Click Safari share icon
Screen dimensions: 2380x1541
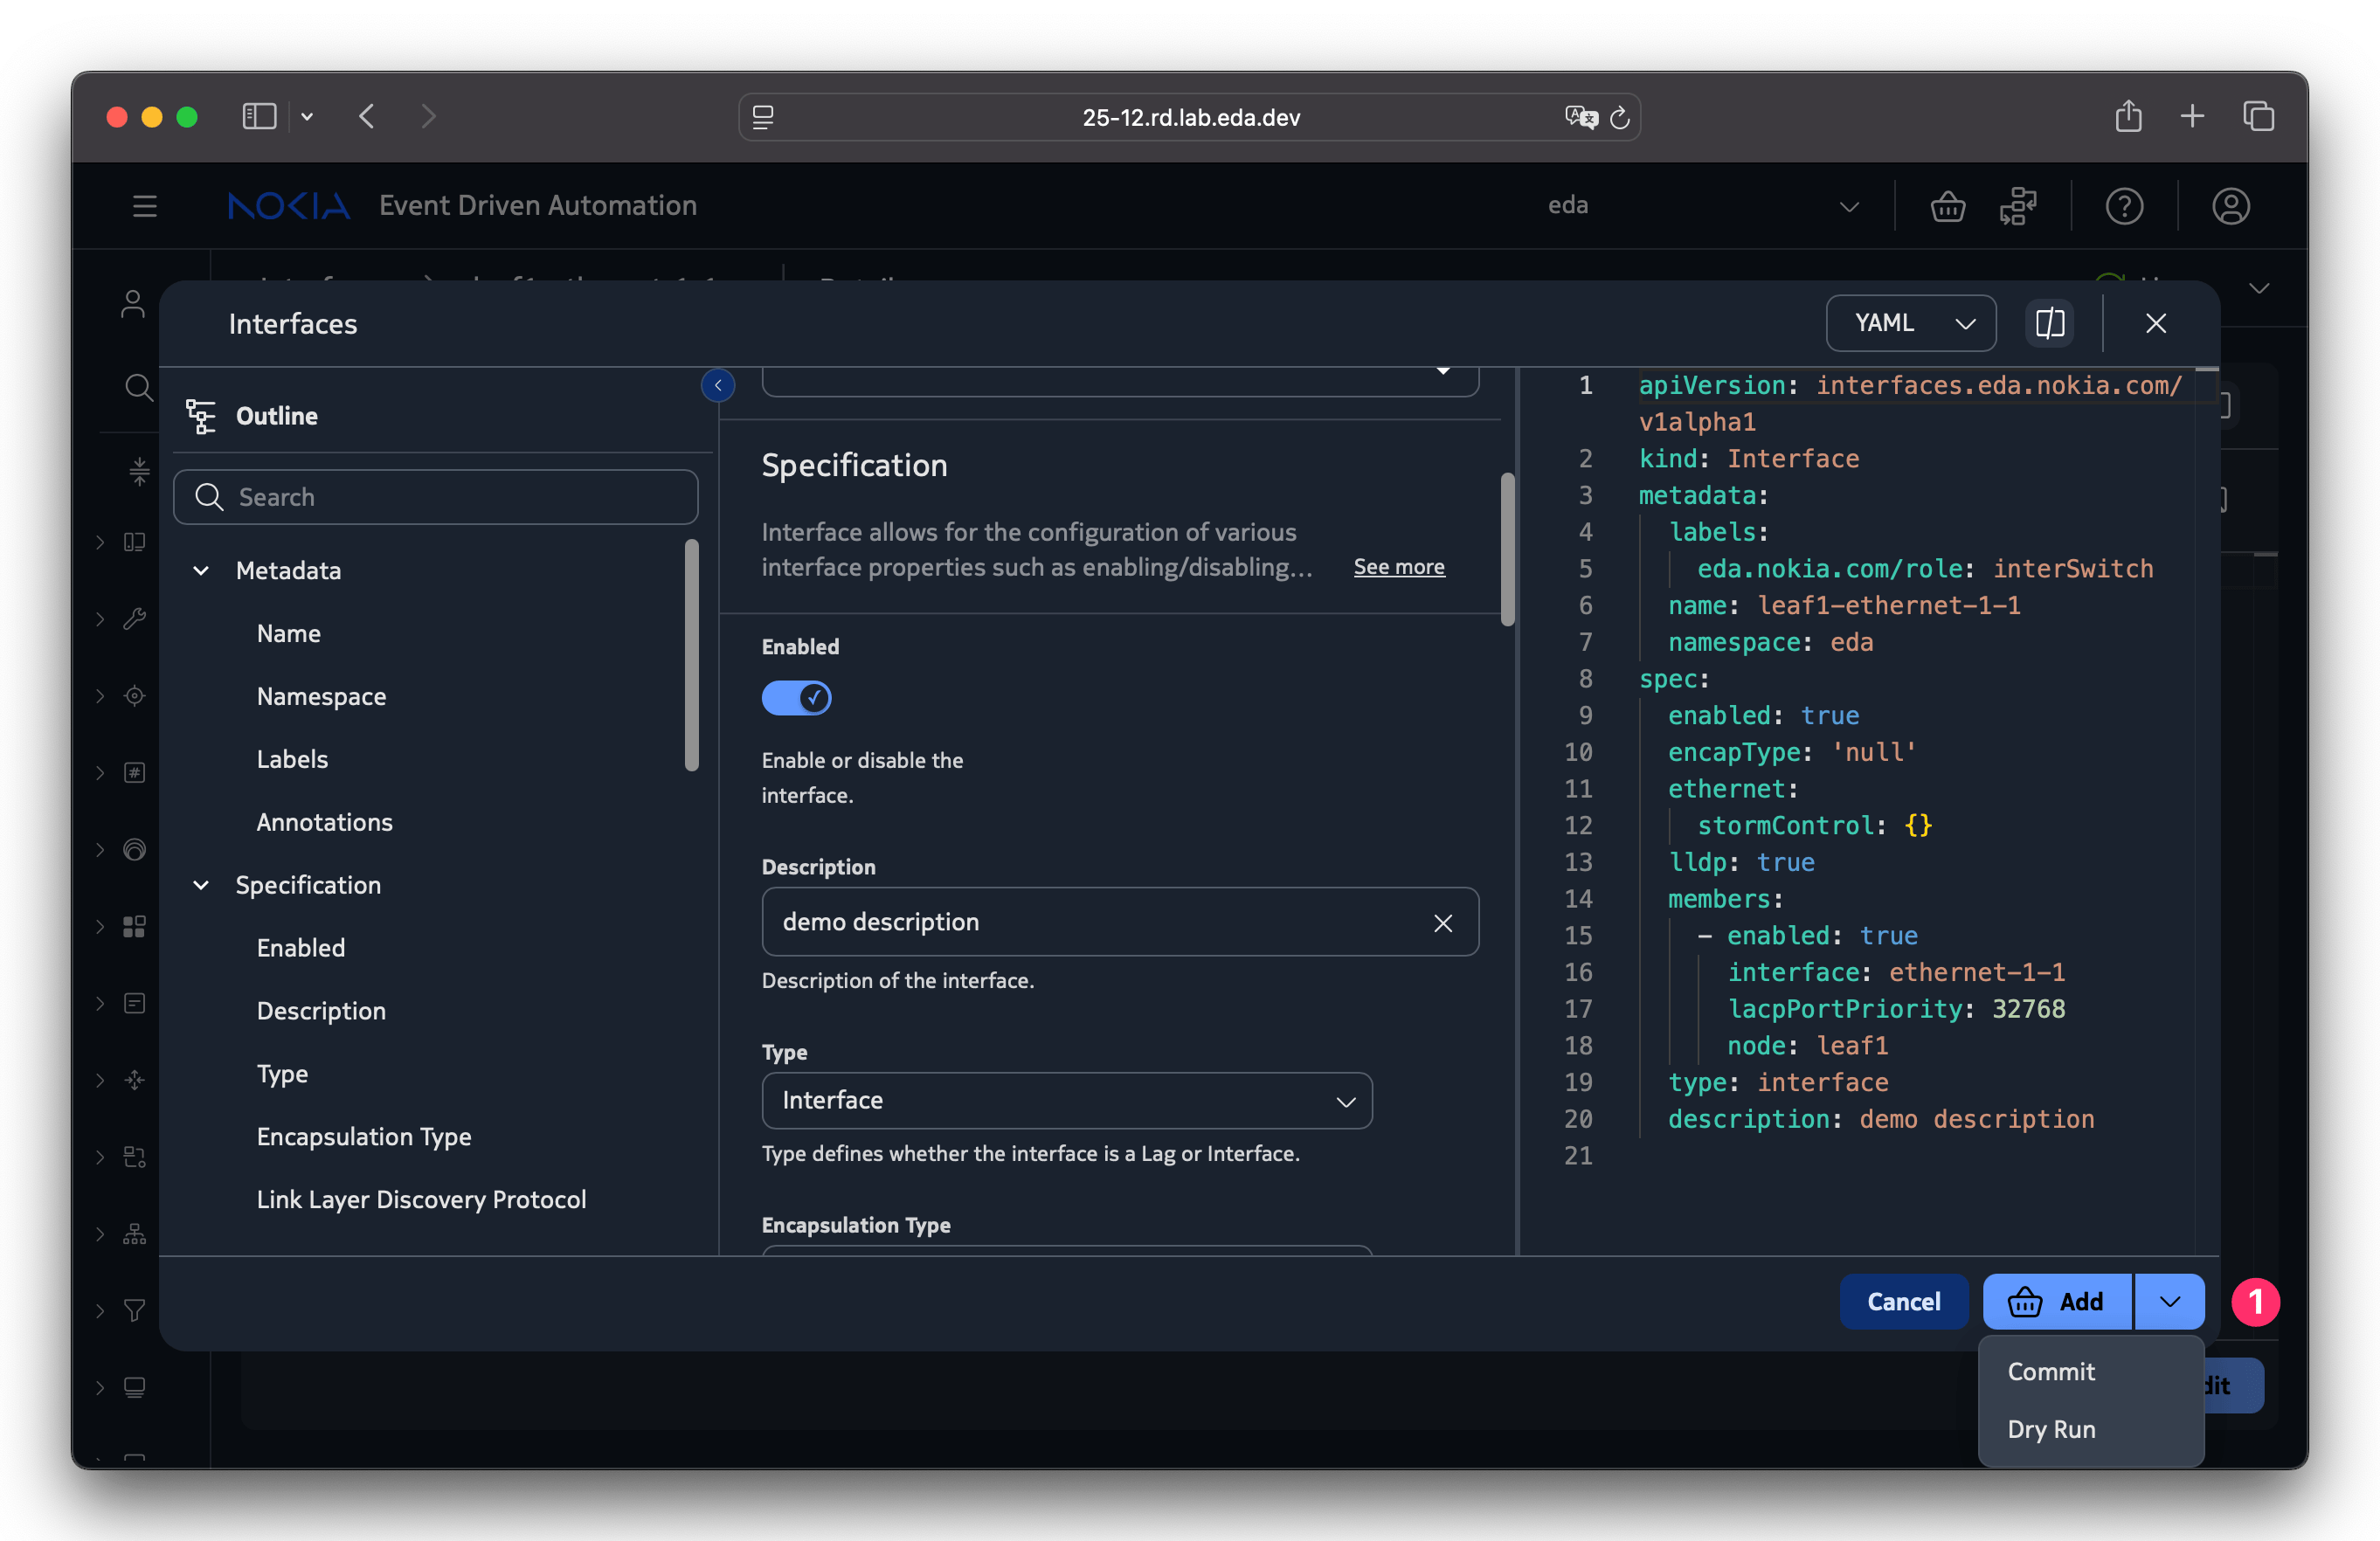coord(2128,117)
